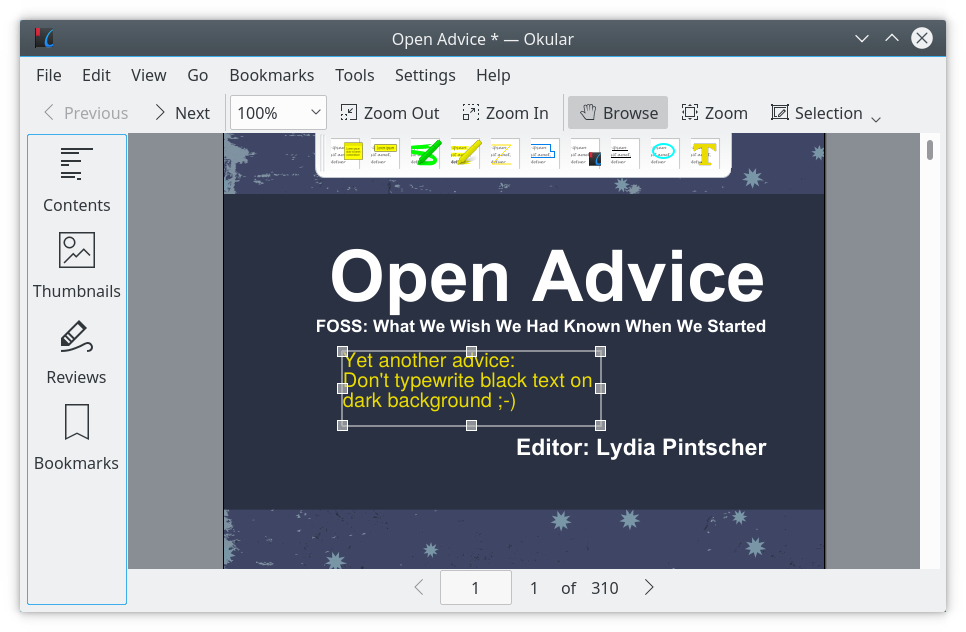Click the Next page button
Viewport: 966px width, 632px height.
181,113
